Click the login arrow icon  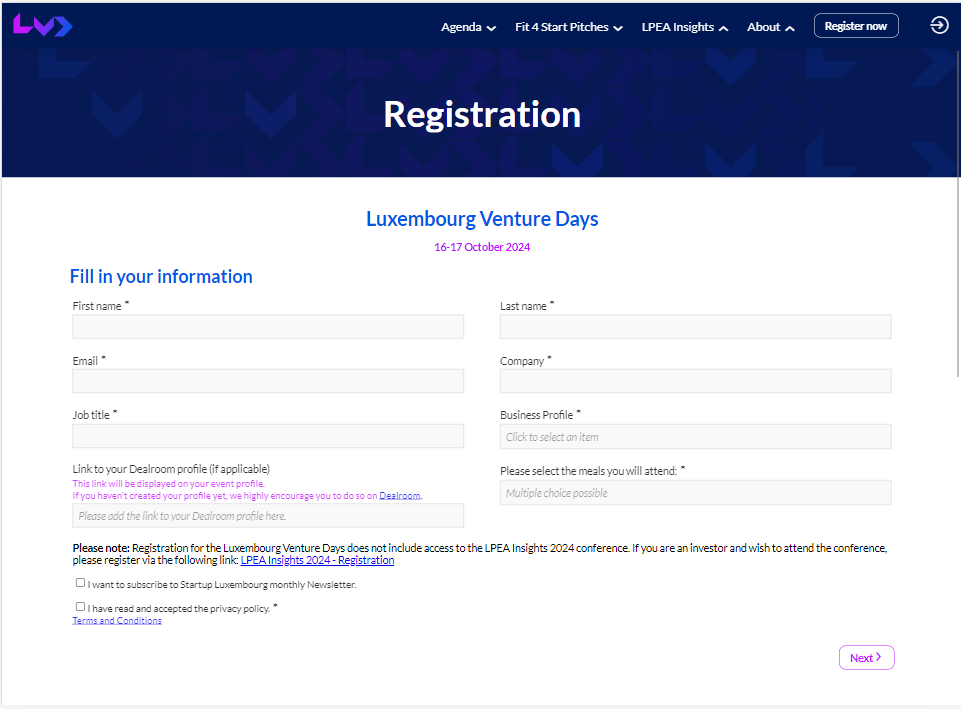coord(939,25)
